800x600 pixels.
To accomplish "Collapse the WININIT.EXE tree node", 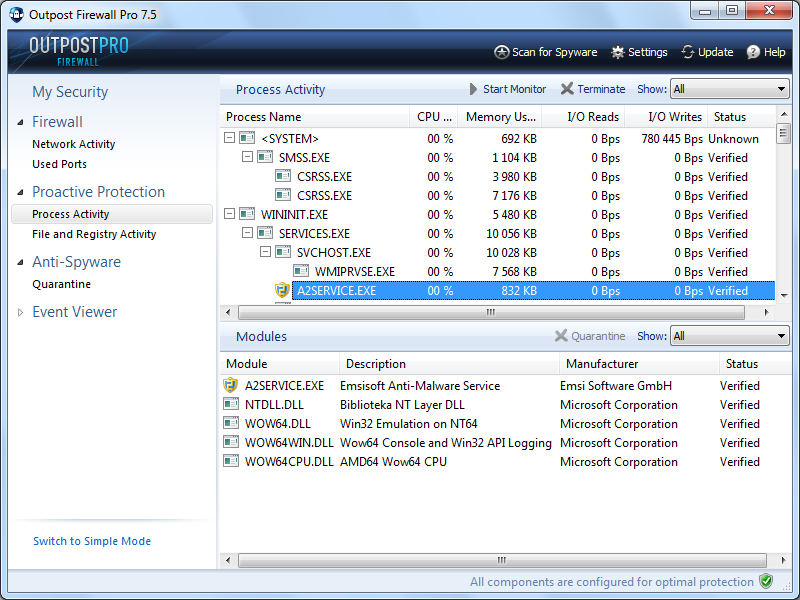I will [230, 215].
